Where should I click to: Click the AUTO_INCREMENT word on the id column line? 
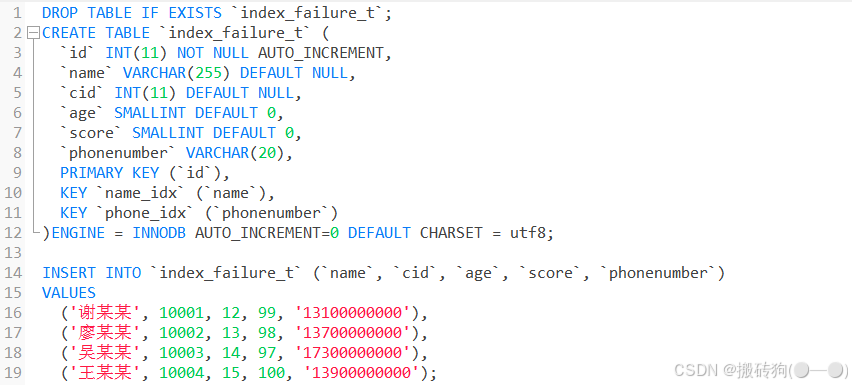click(x=320, y=53)
